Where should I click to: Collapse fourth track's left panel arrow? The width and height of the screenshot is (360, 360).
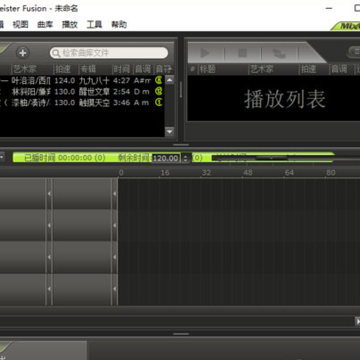click(49, 289)
